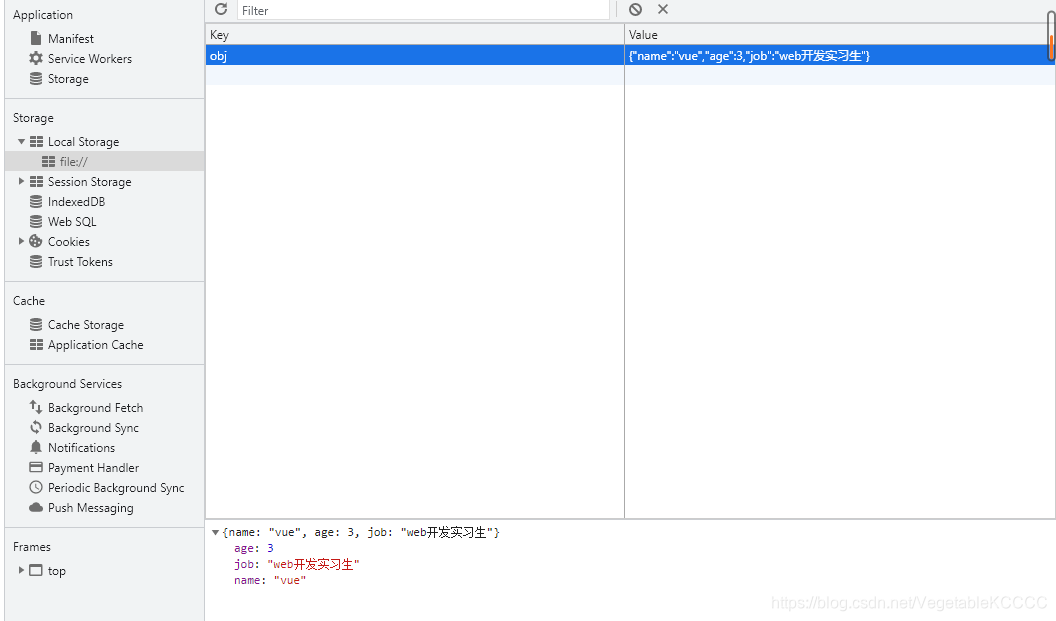
Task: Open Background Sync service
Action: (93, 428)
